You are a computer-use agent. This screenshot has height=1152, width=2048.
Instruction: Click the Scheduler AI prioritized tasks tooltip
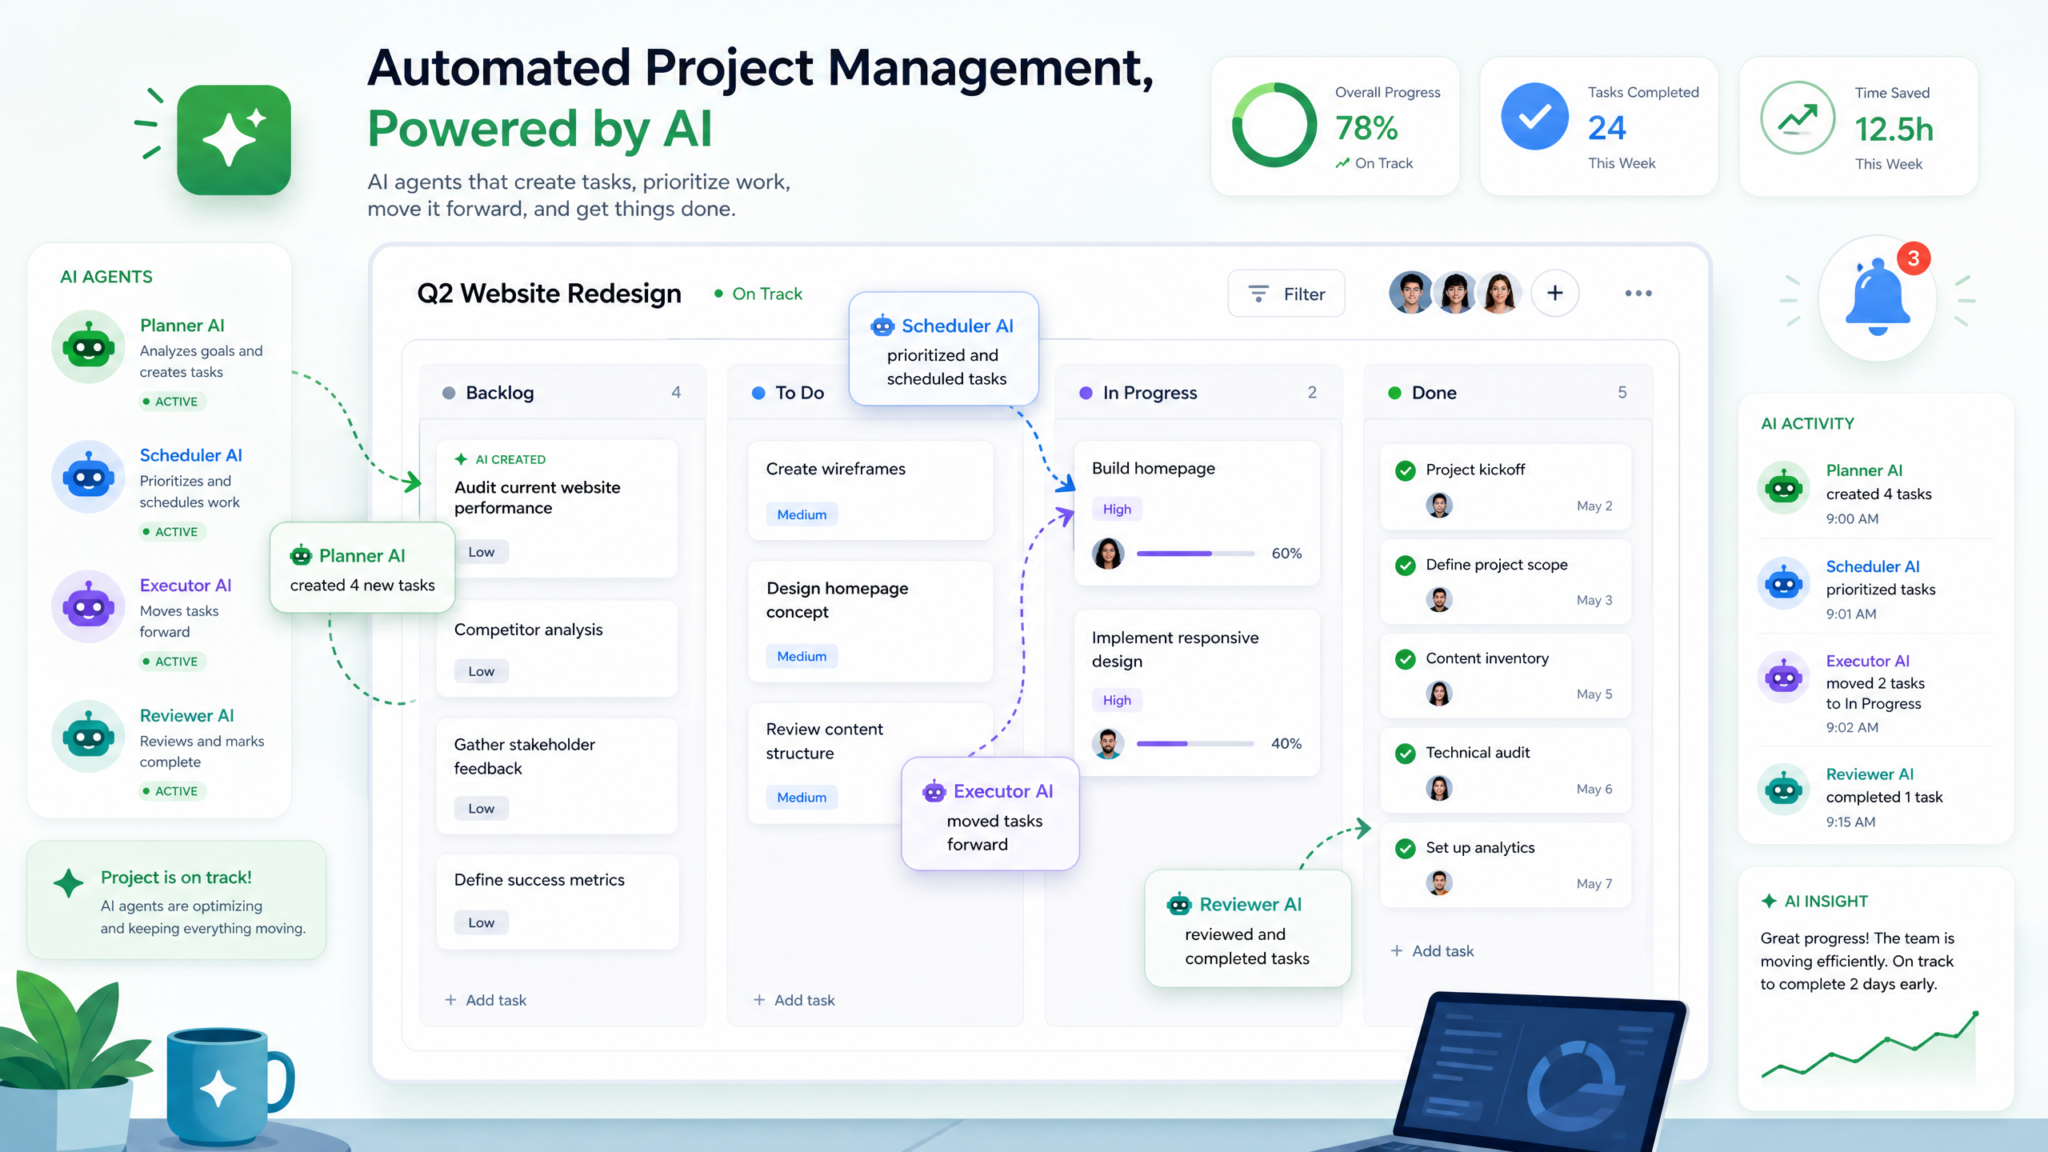(944, 349)
